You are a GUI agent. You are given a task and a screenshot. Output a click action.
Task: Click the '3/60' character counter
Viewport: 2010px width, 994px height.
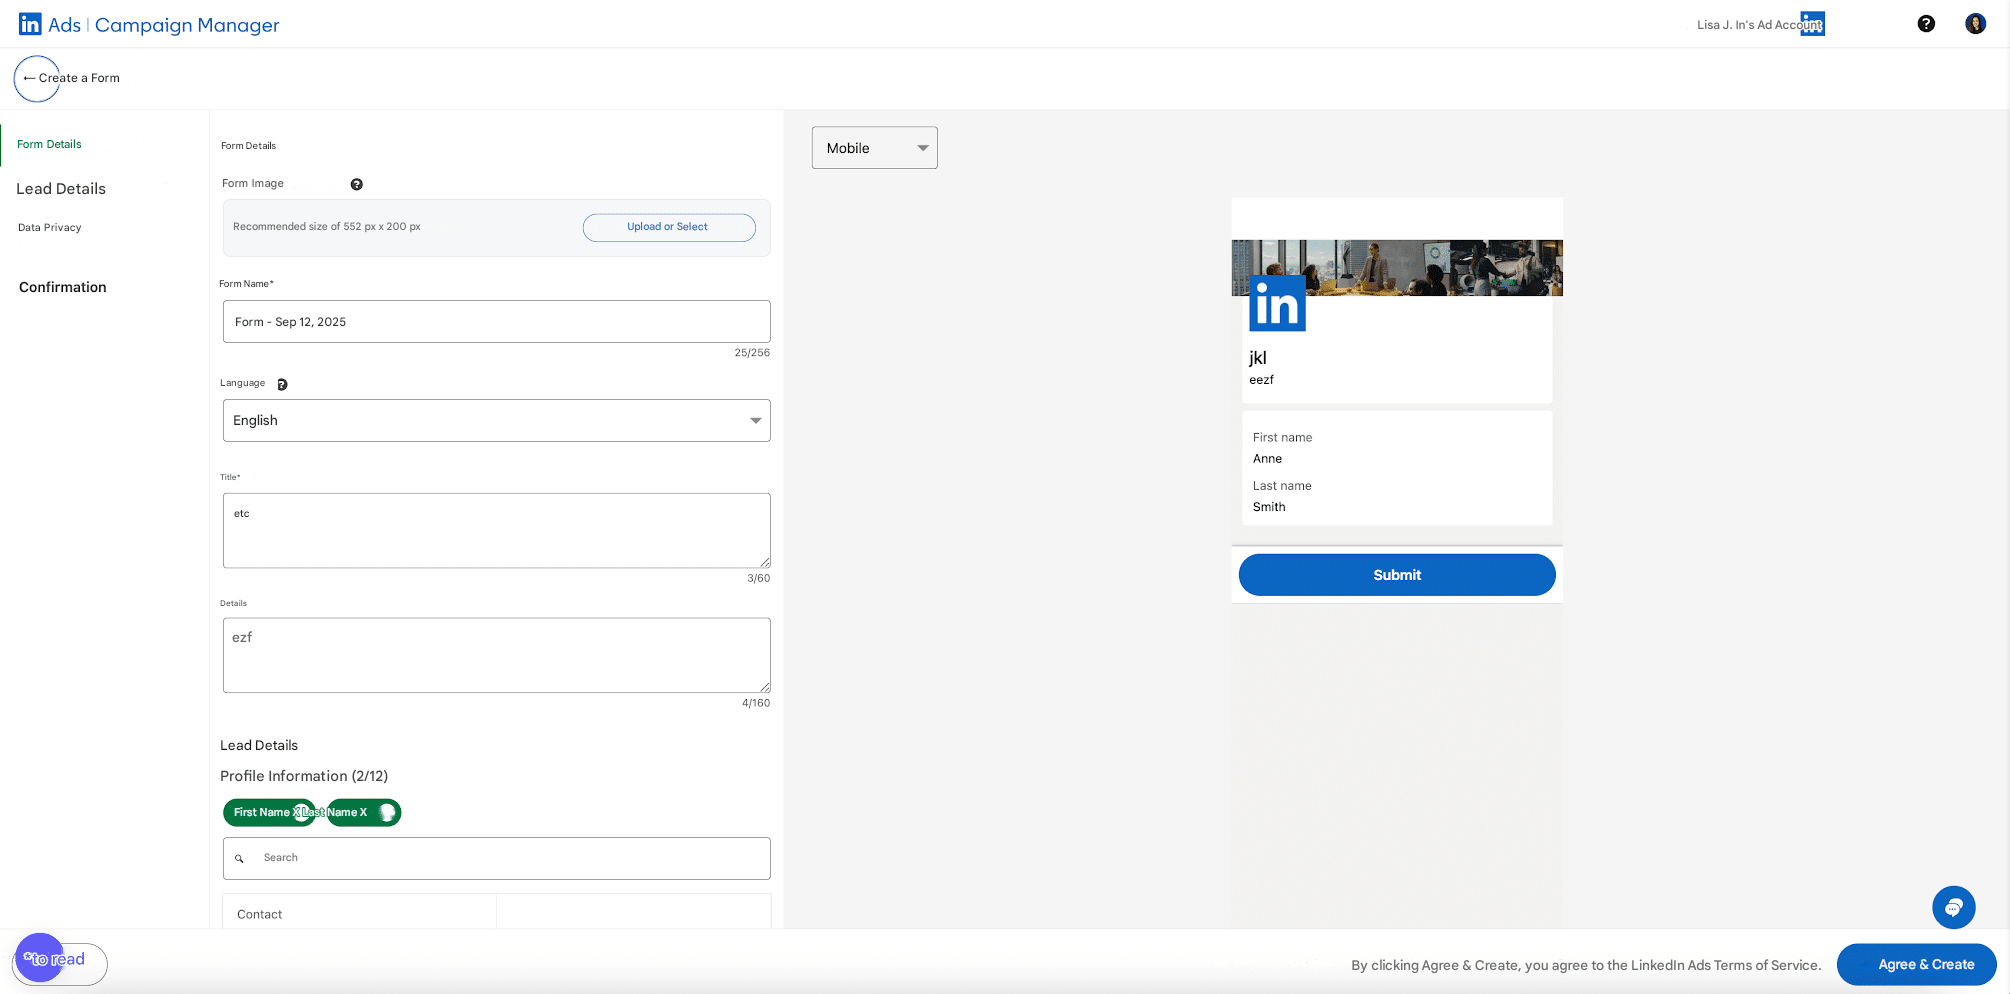click(759, 579)
